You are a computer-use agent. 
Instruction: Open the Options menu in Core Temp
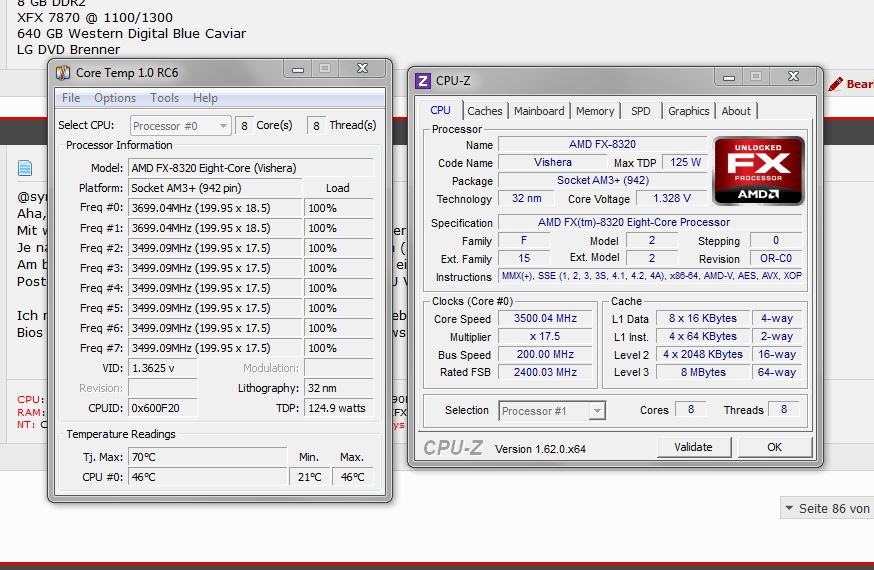click(x=115, y=98)
